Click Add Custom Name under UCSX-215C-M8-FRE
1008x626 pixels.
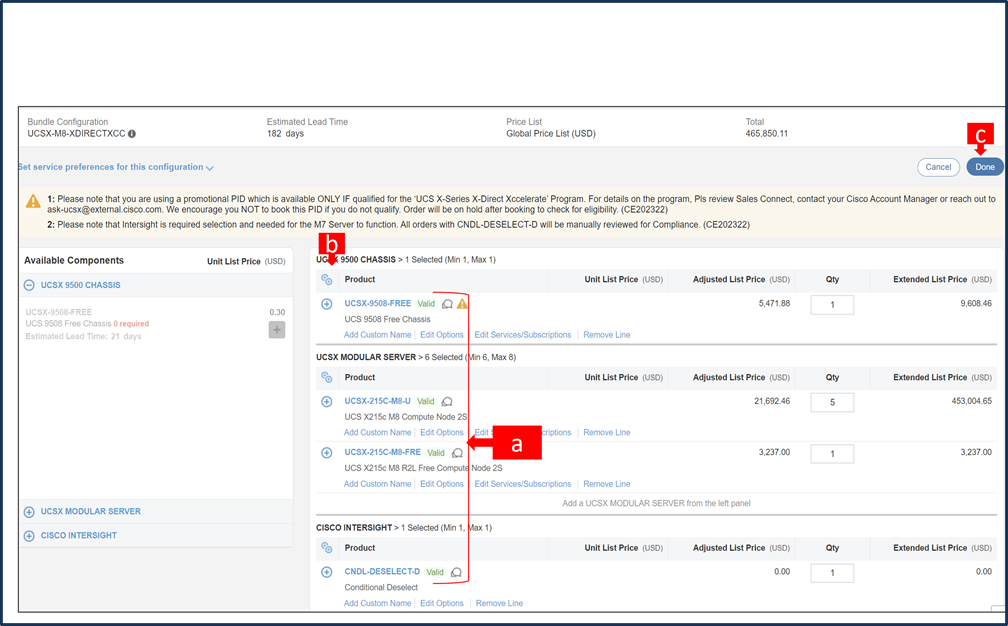377,484
